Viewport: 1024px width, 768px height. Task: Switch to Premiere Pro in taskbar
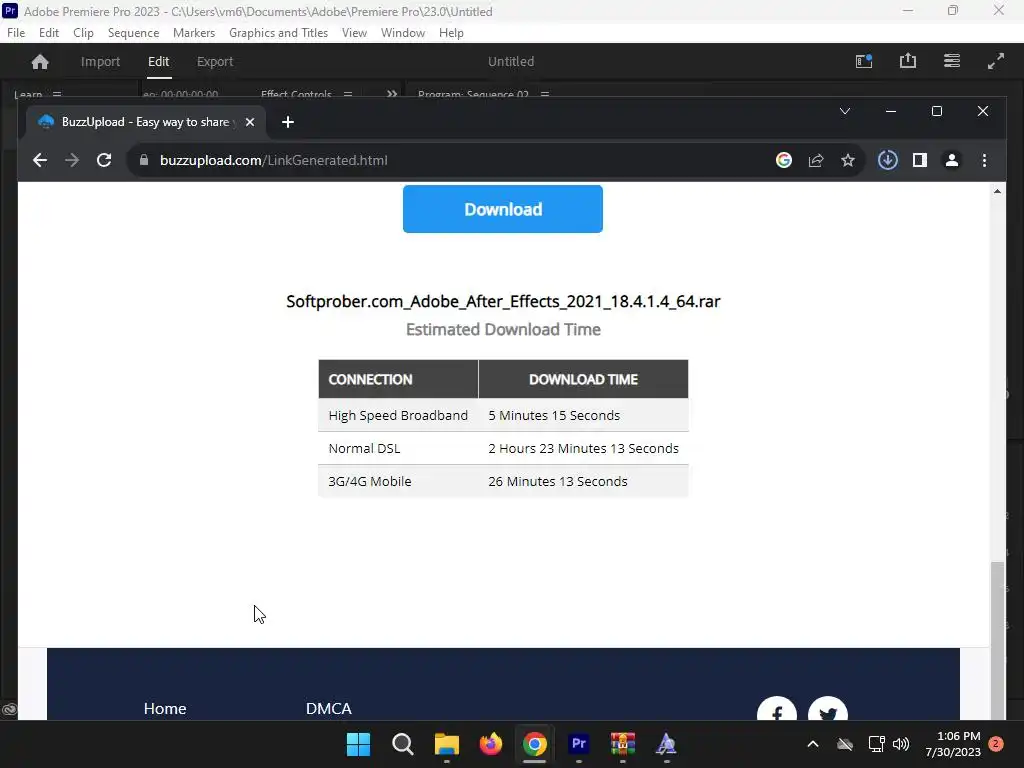[579, 744]
